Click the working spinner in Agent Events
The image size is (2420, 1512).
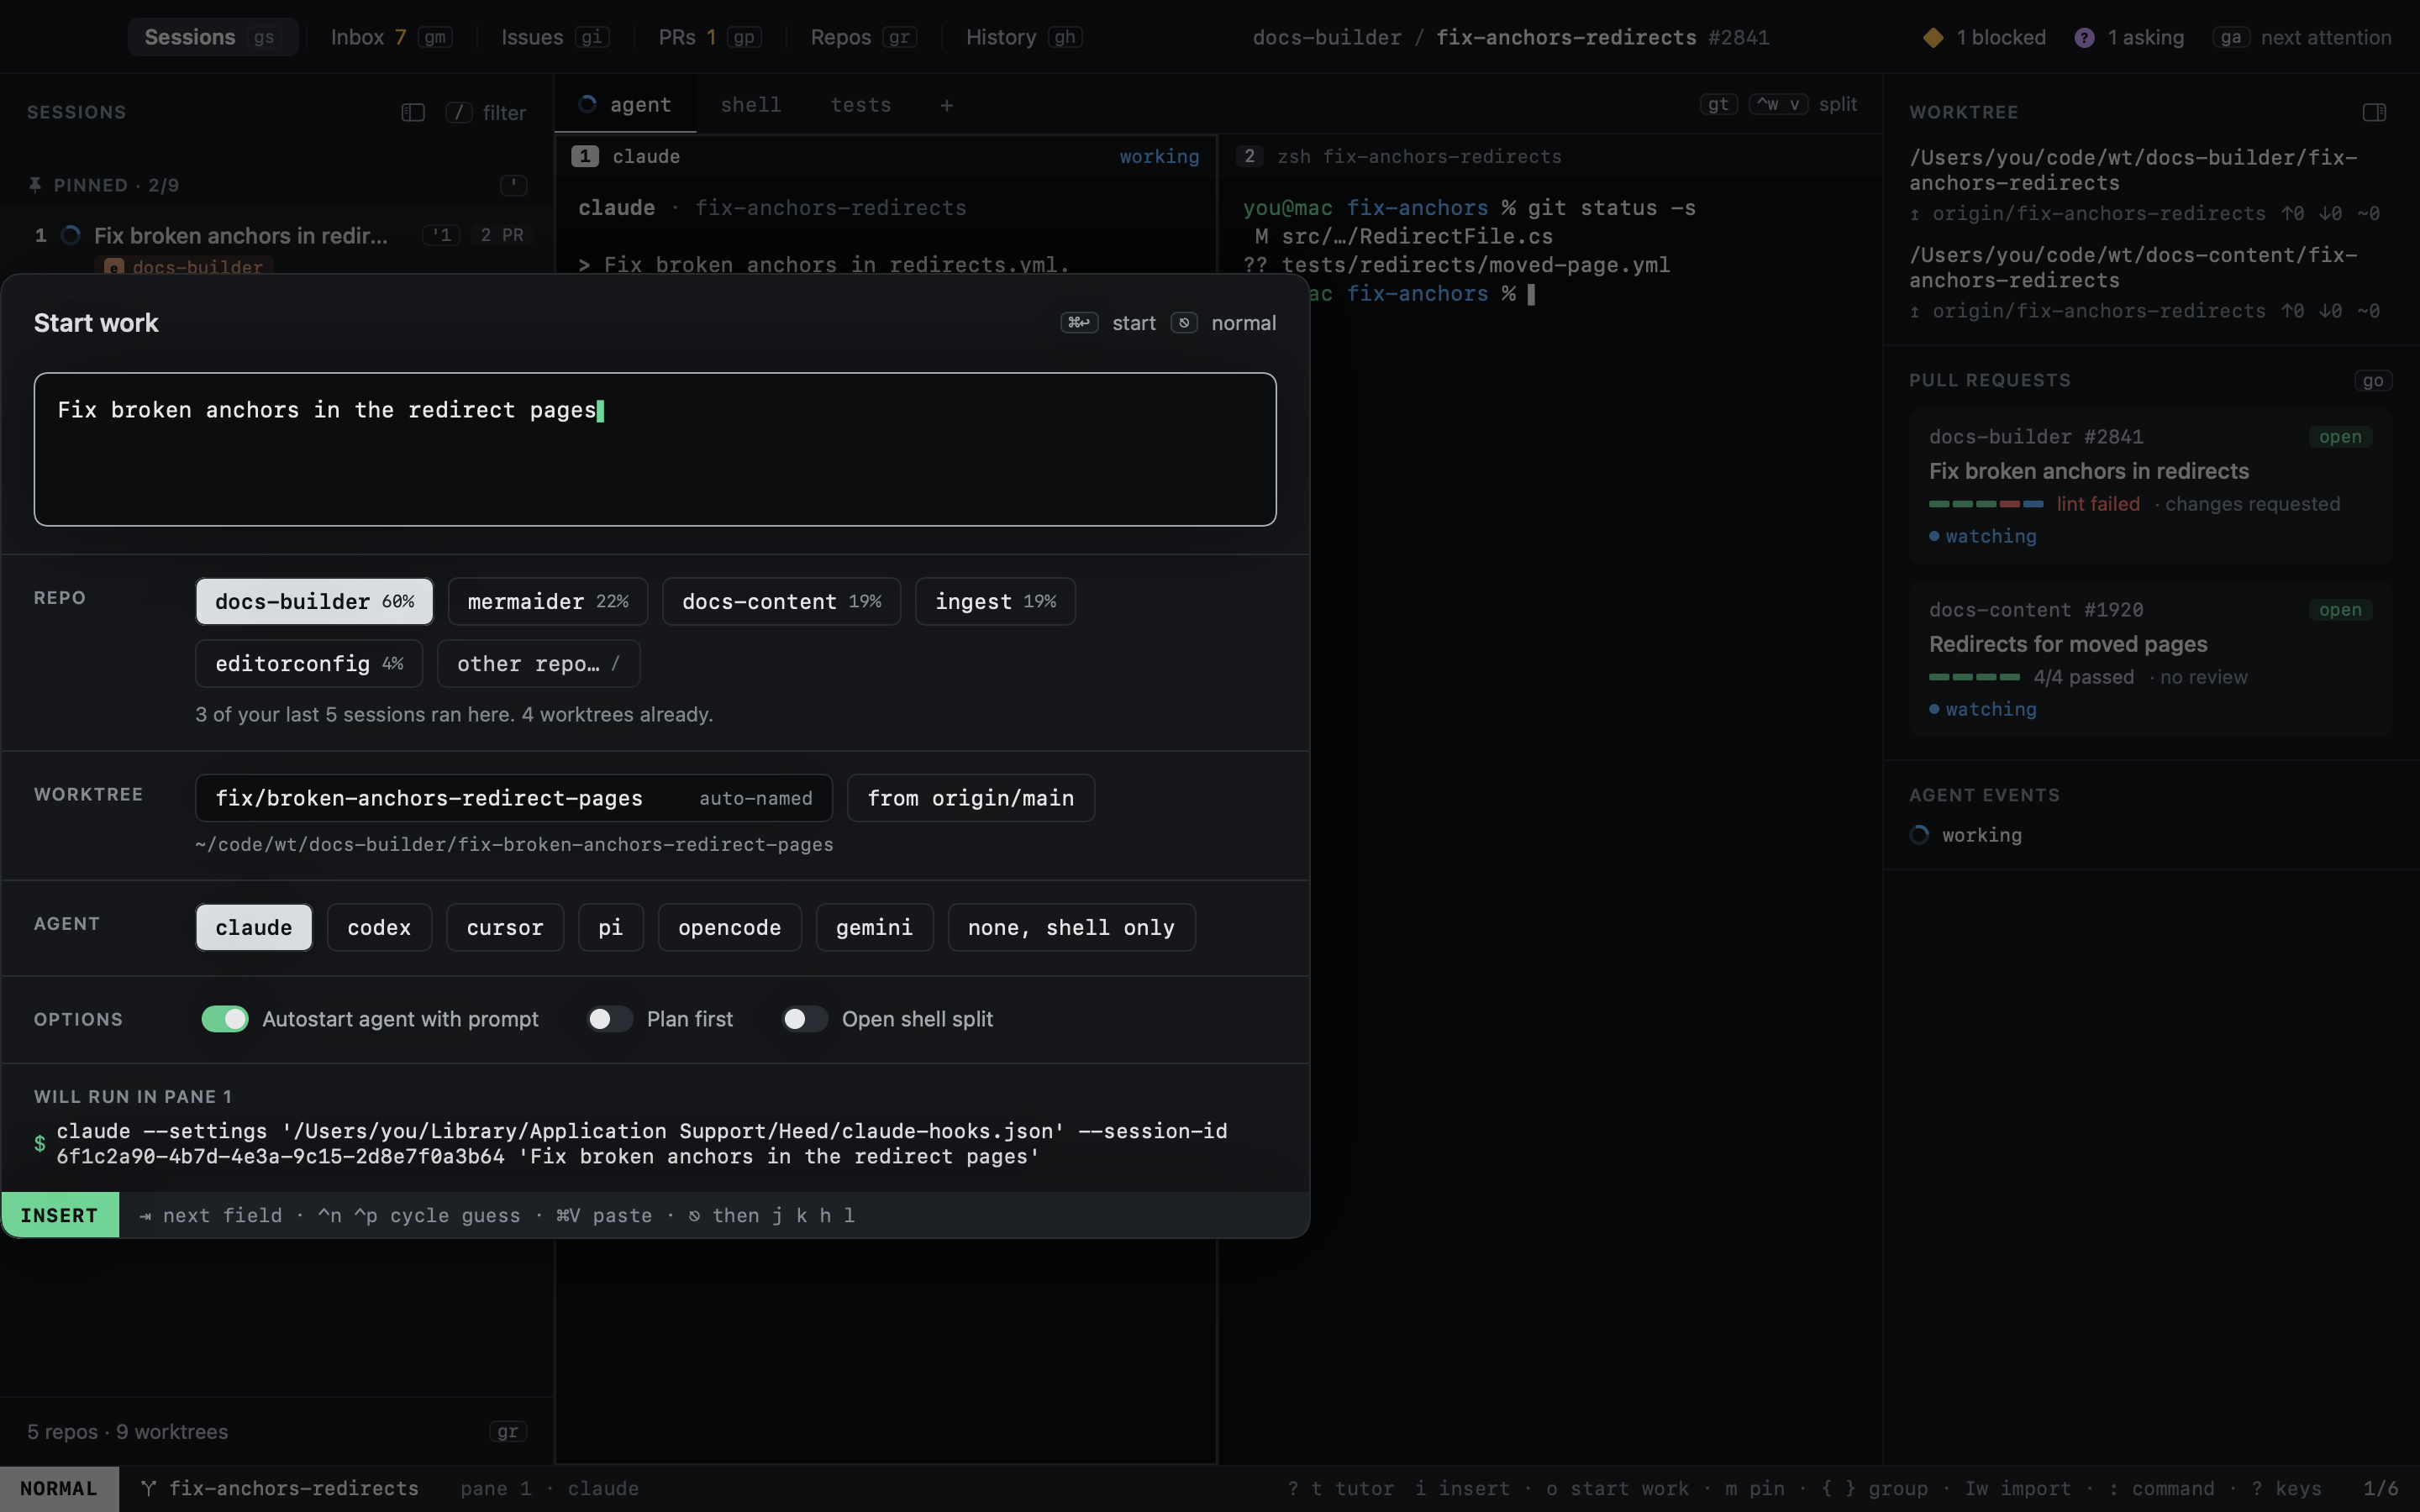(x=1919, y=835)
